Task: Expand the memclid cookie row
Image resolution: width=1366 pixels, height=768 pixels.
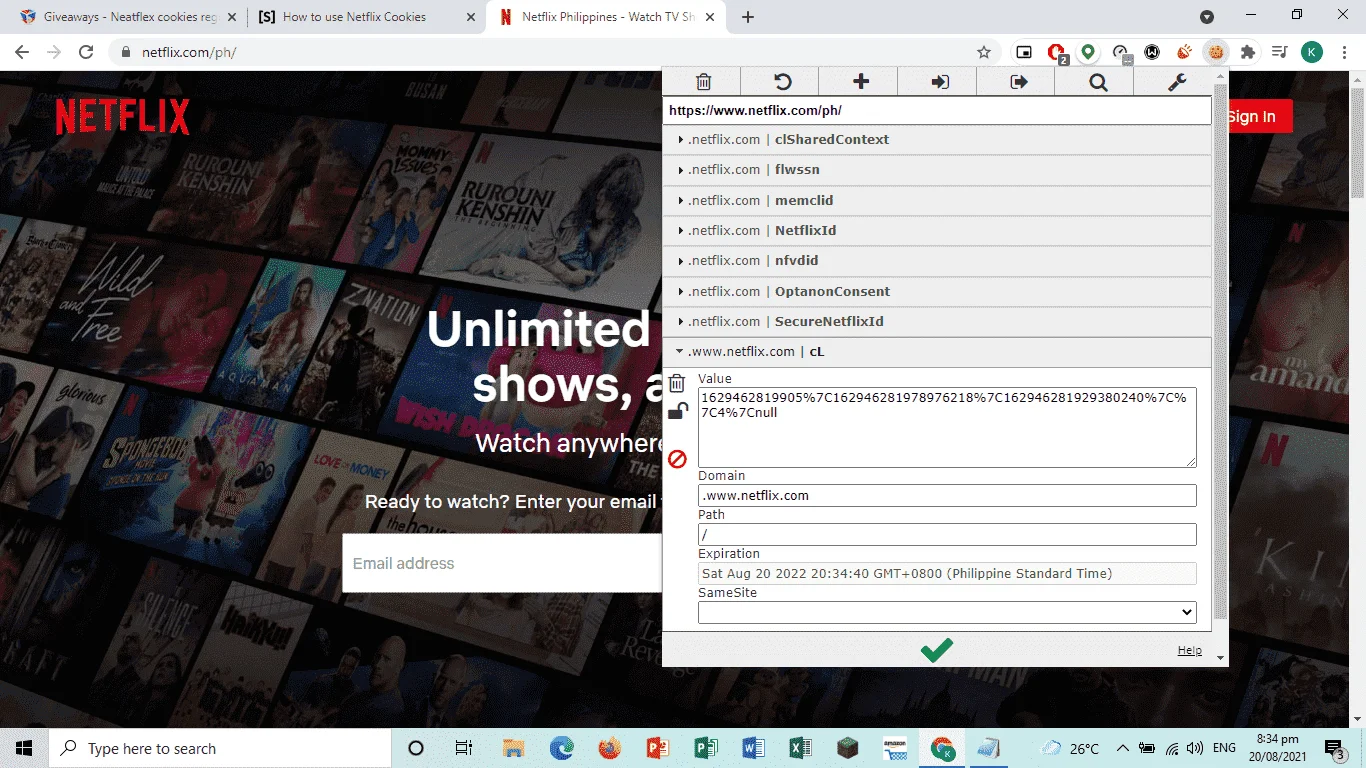Action: click(937, 200)
